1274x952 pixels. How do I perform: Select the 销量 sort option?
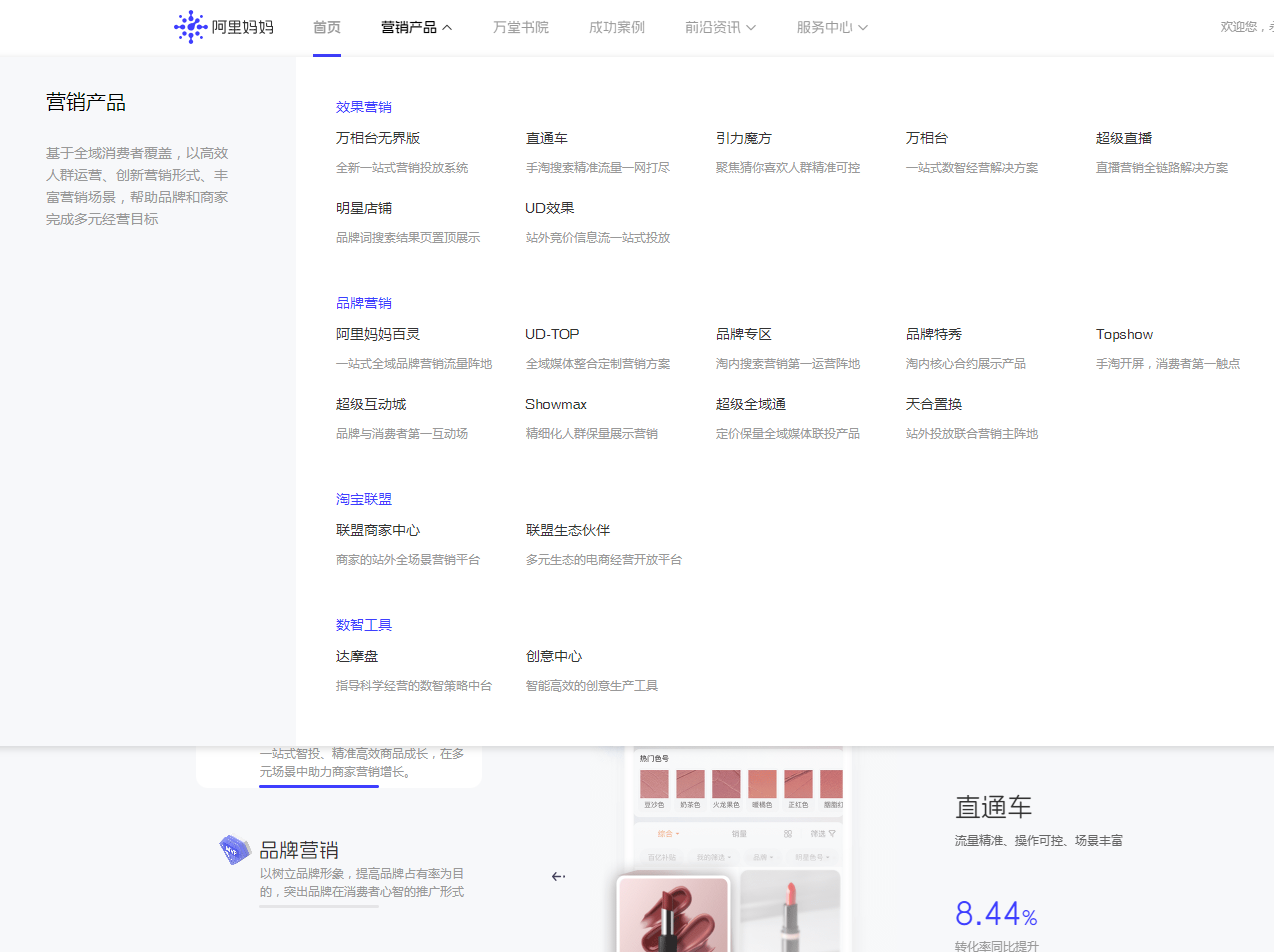pyautogui.click(x=739, y=833)
